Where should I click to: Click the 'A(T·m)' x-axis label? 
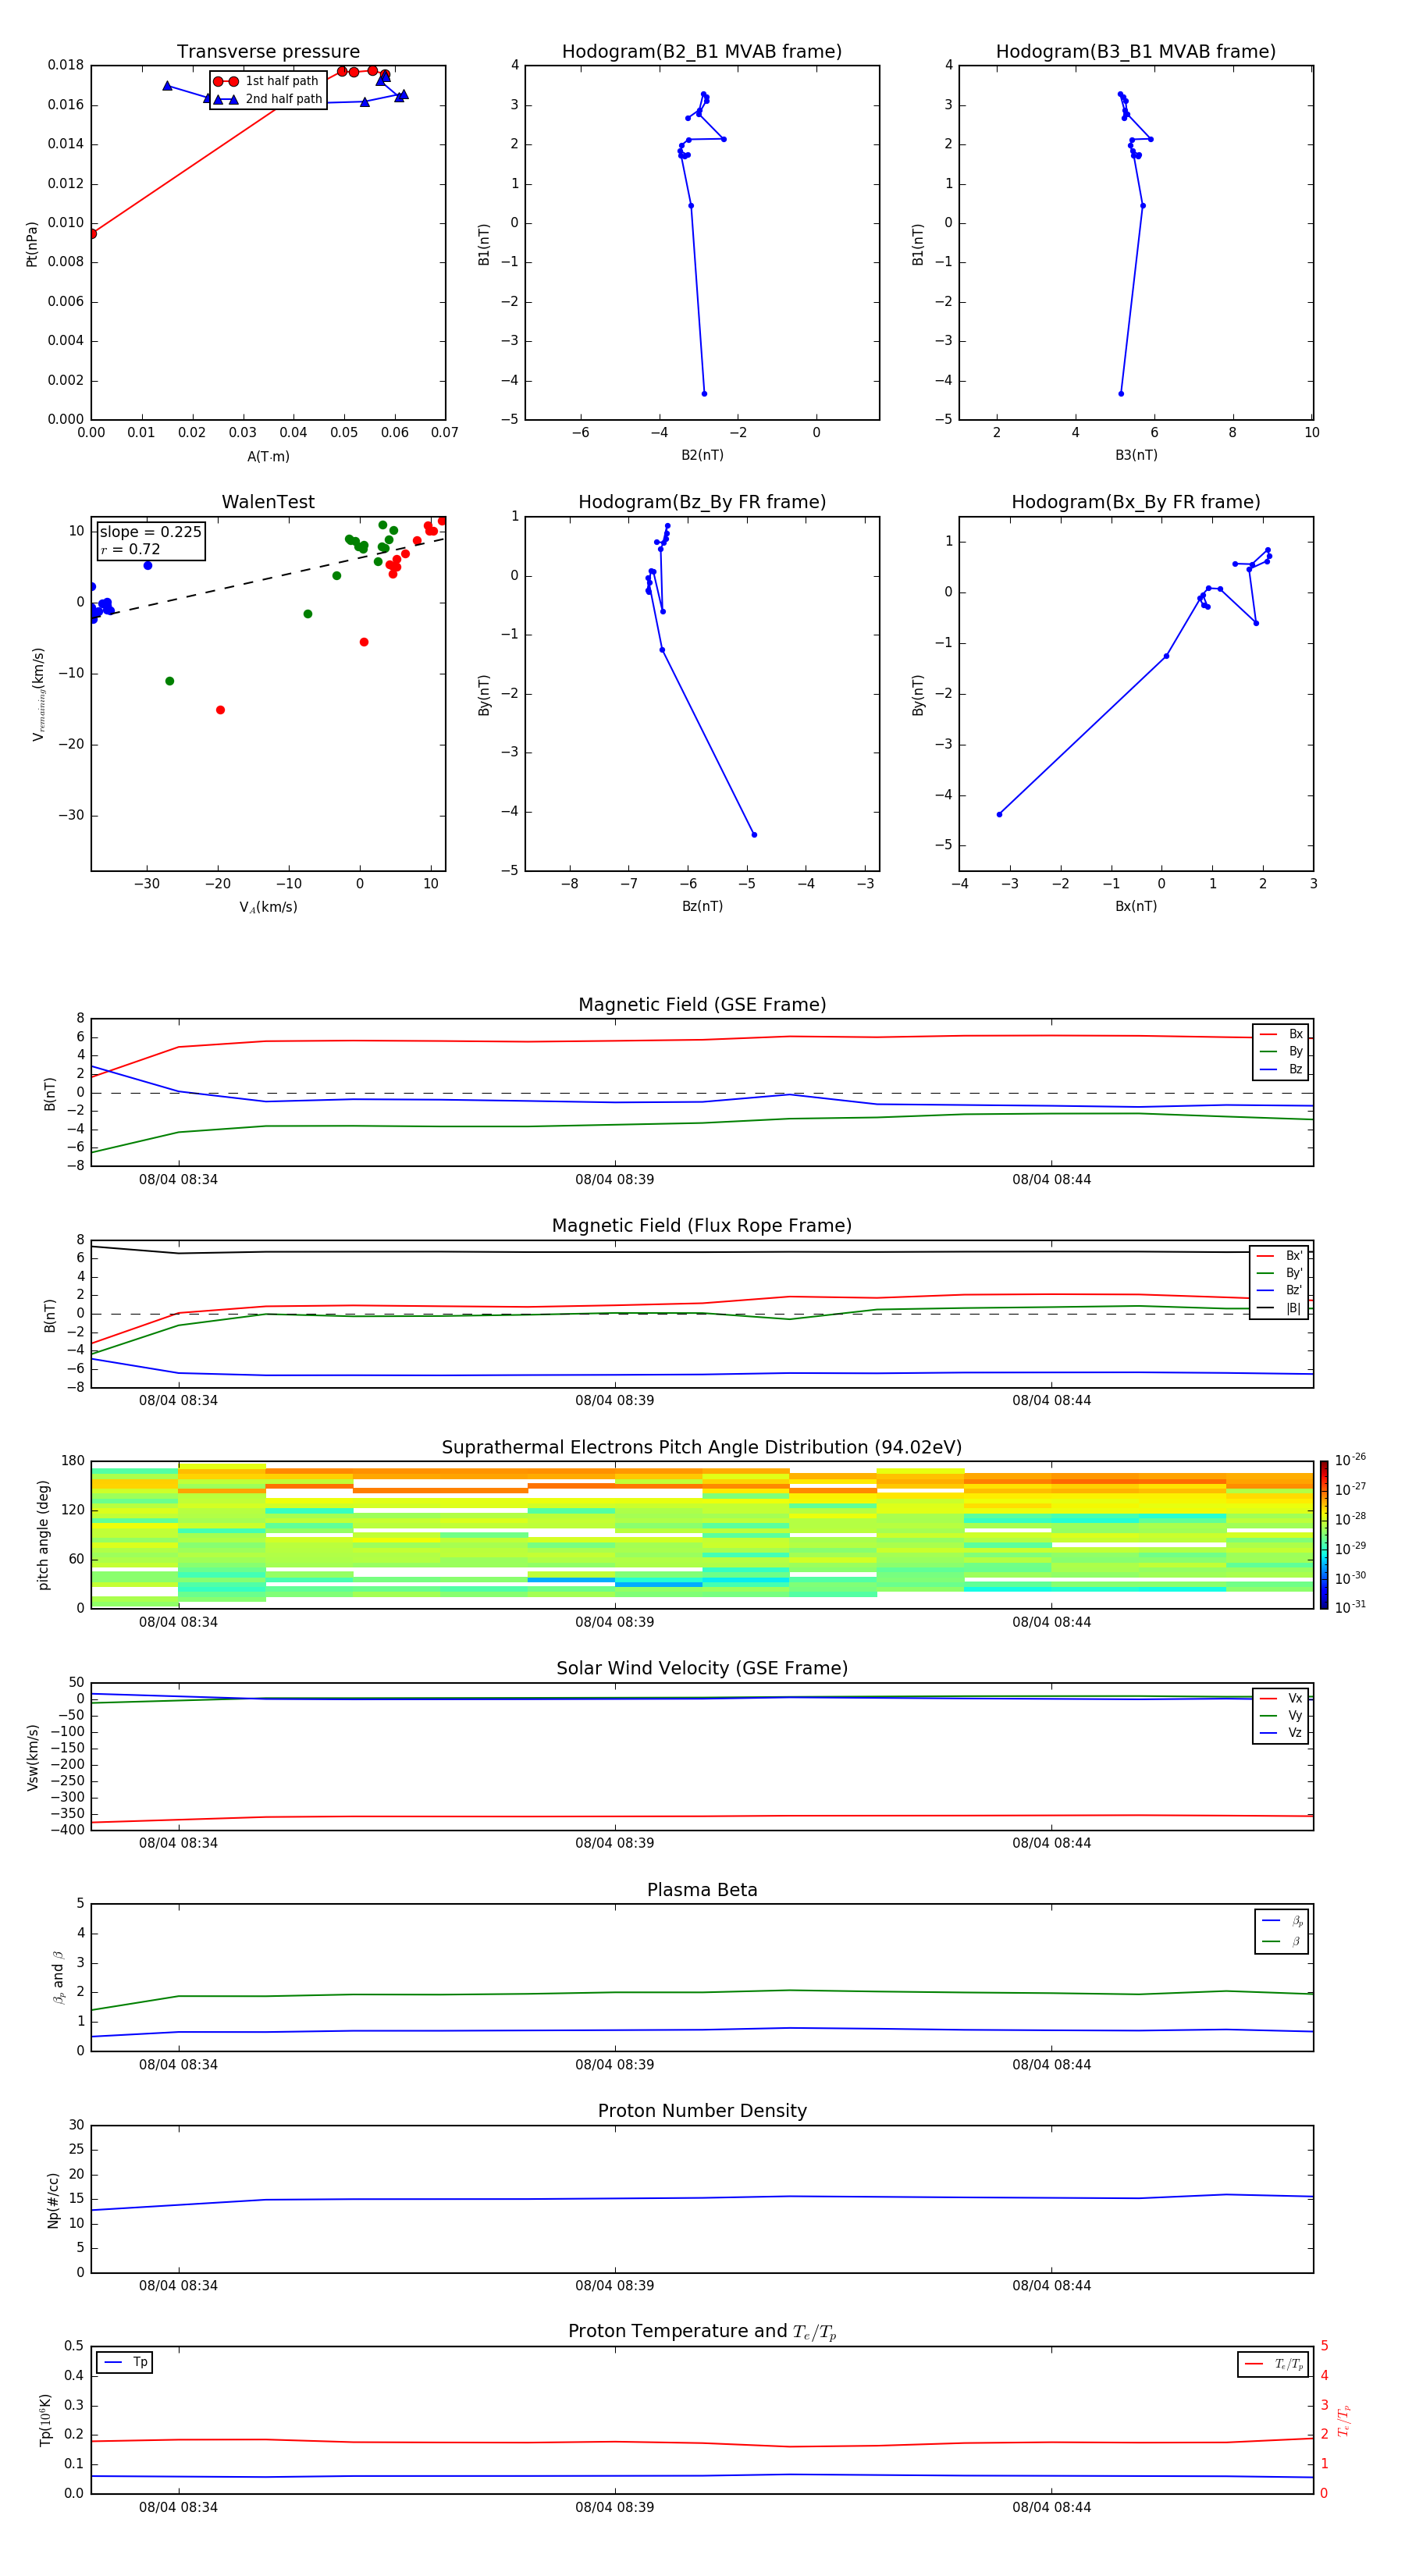point(268,457)
